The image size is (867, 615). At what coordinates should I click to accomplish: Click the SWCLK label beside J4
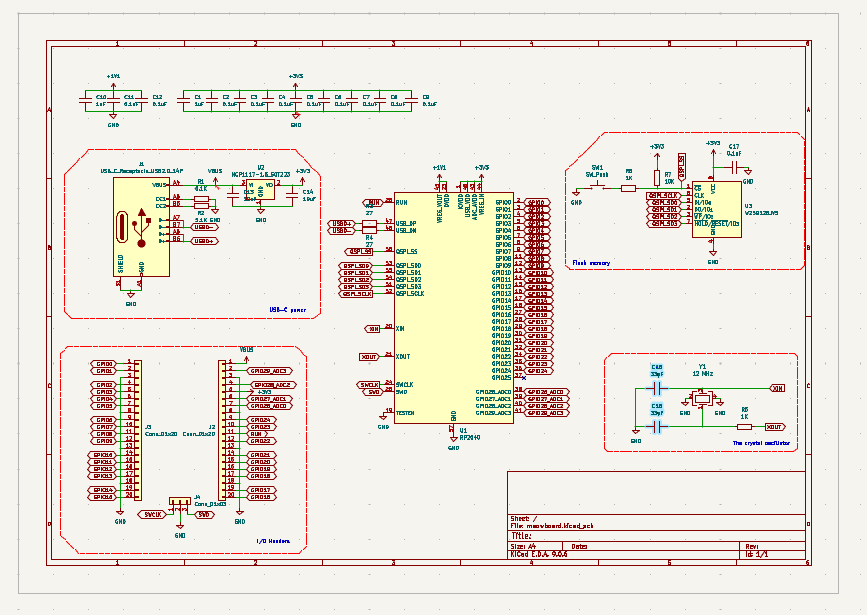point(152,514)
